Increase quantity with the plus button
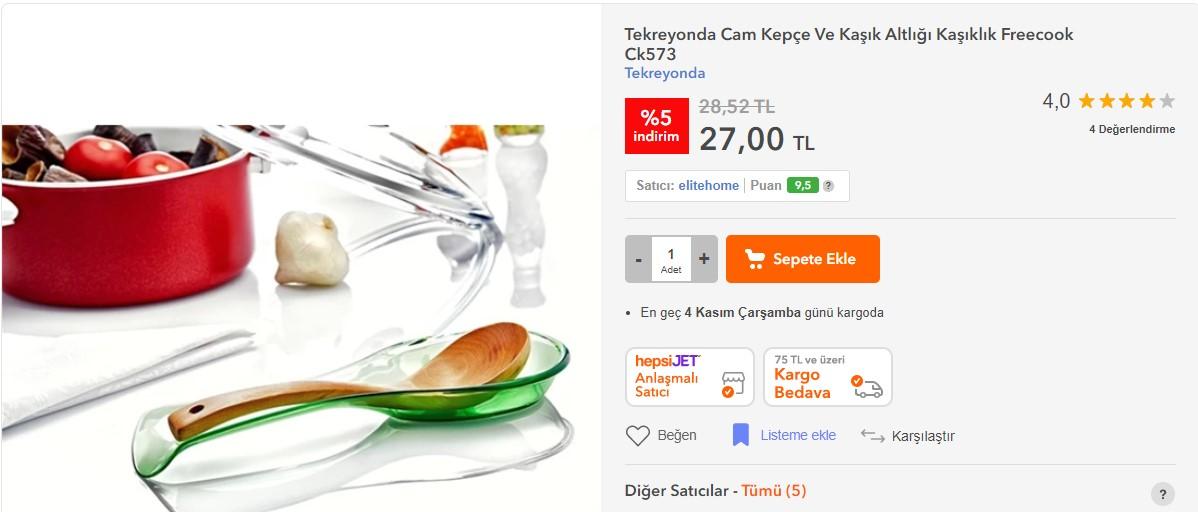The height and width of the screenshot is (512, 1198). tap(704, 259)
